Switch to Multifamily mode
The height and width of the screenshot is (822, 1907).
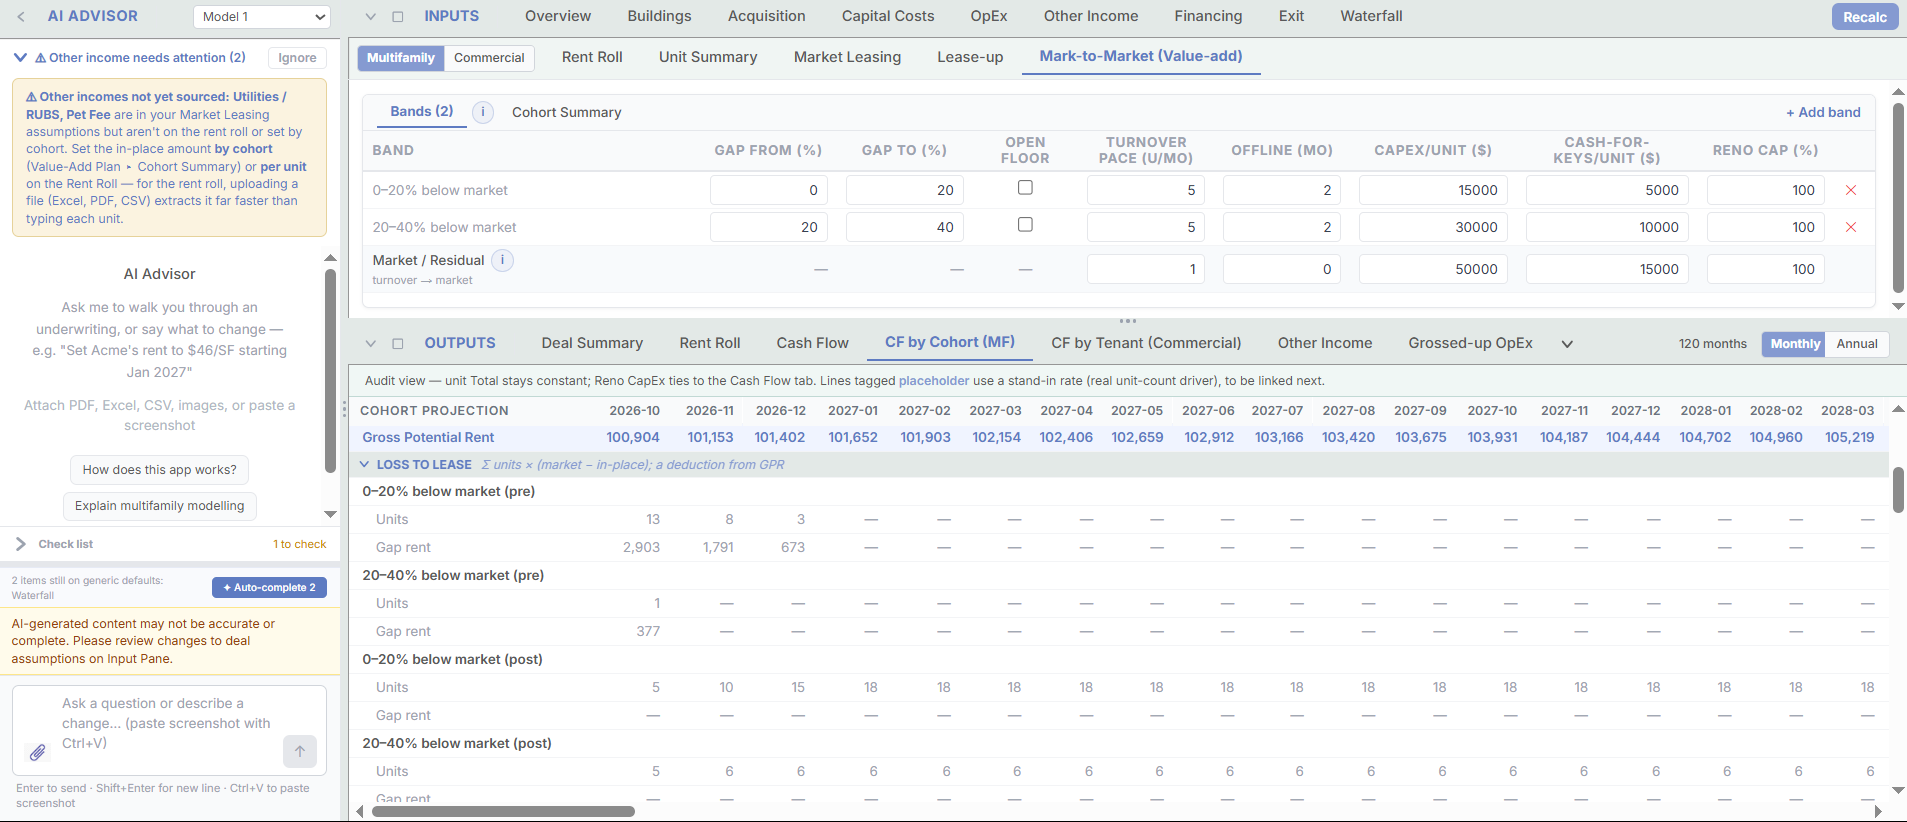point(401,58)
